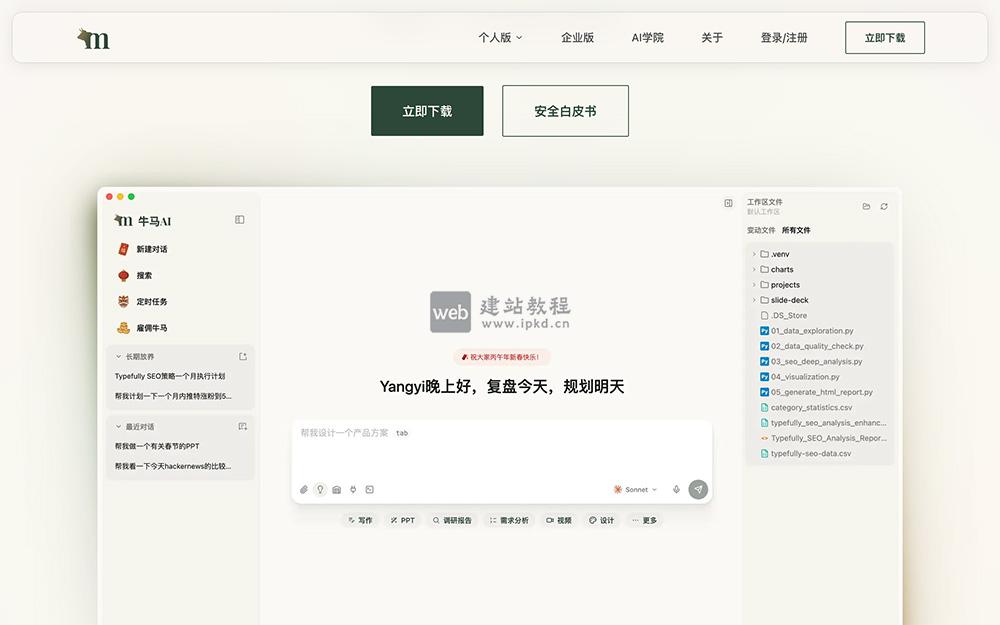The width and height of the screenshot is (1000, 625).
Task: Attach a file using the paperclip icon
Action: [303, 489]
